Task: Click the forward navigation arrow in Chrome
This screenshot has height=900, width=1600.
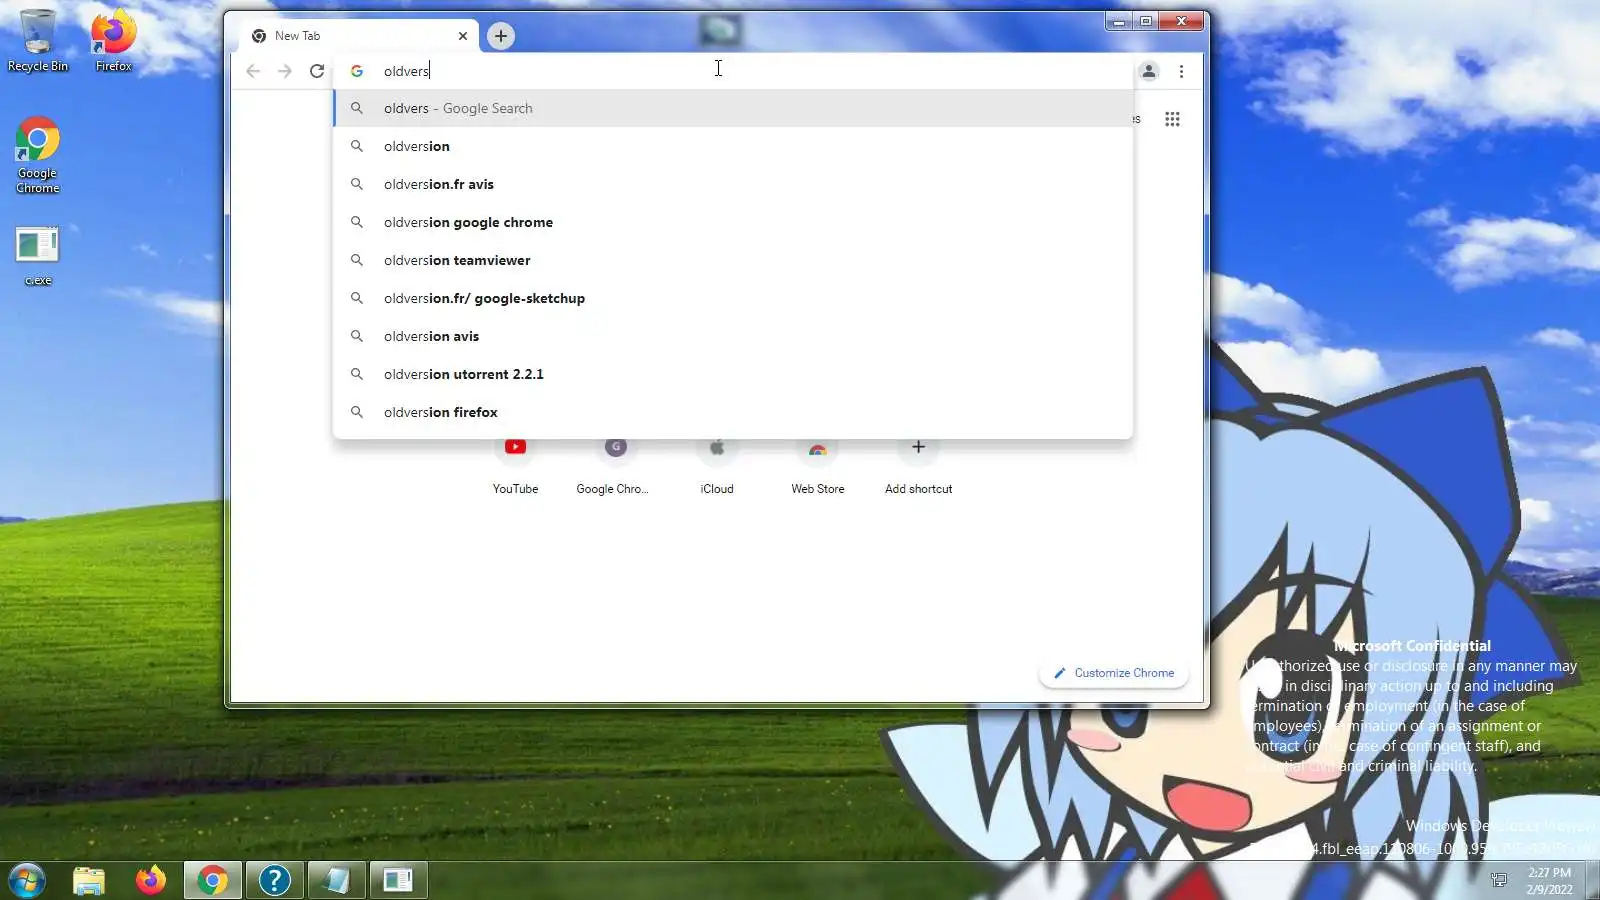Action: [x=285, y=71]
